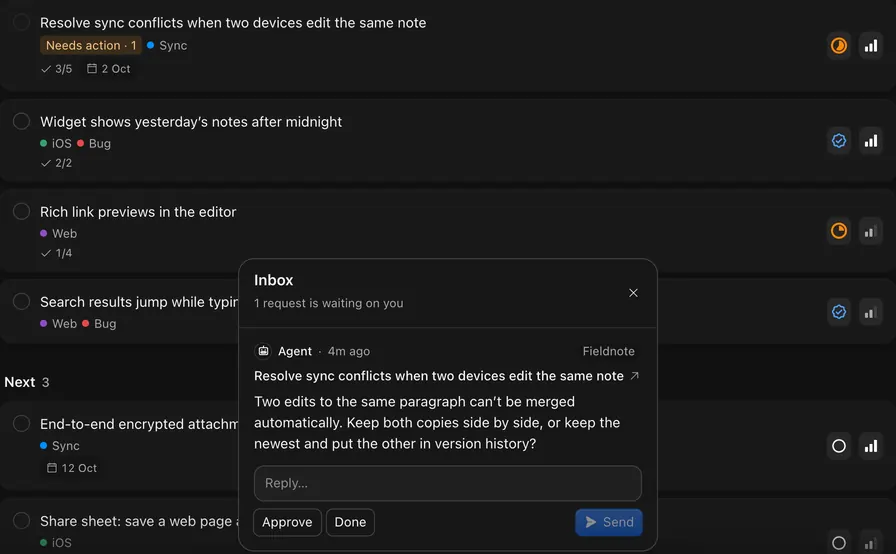Screen dimensions: 896x554
Task: Select the 12 Oct due date
Action: tap(72, 468)
